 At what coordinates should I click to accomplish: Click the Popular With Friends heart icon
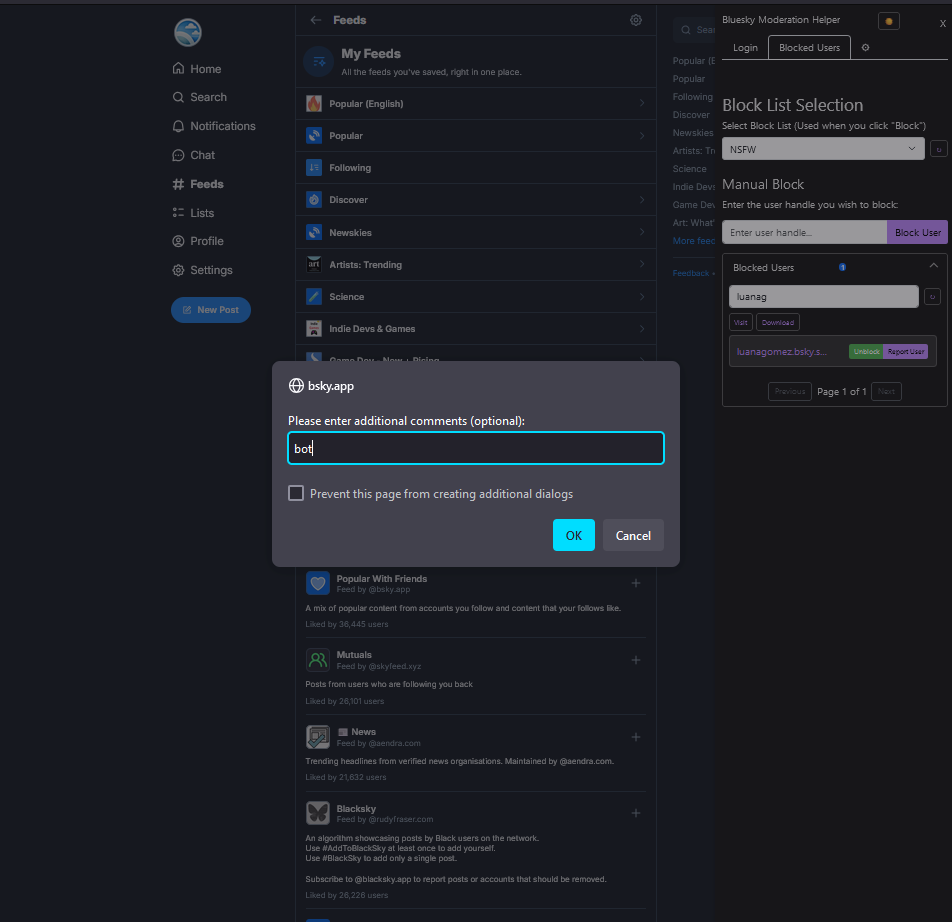318,583
